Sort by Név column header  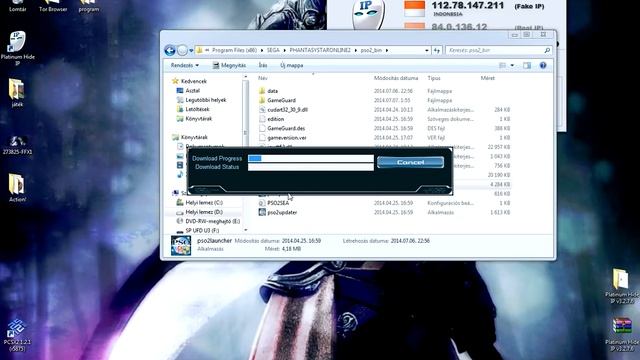263,78
